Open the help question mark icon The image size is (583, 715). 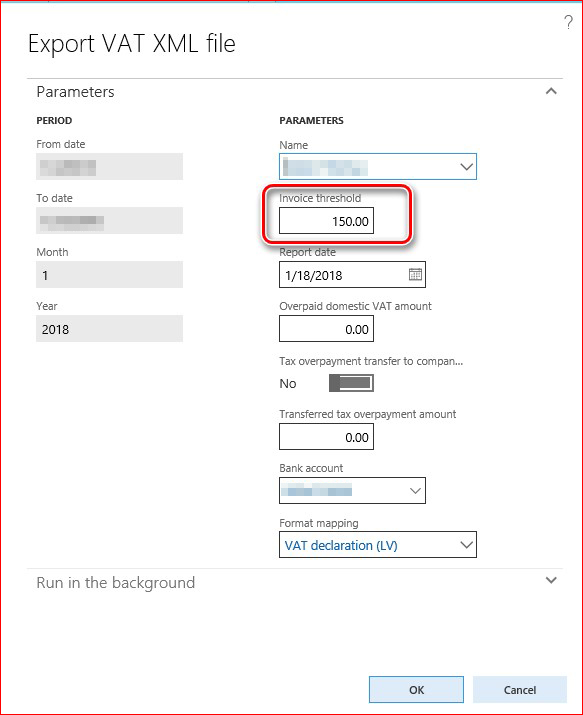pyautogui.click(x=568, y=22)
